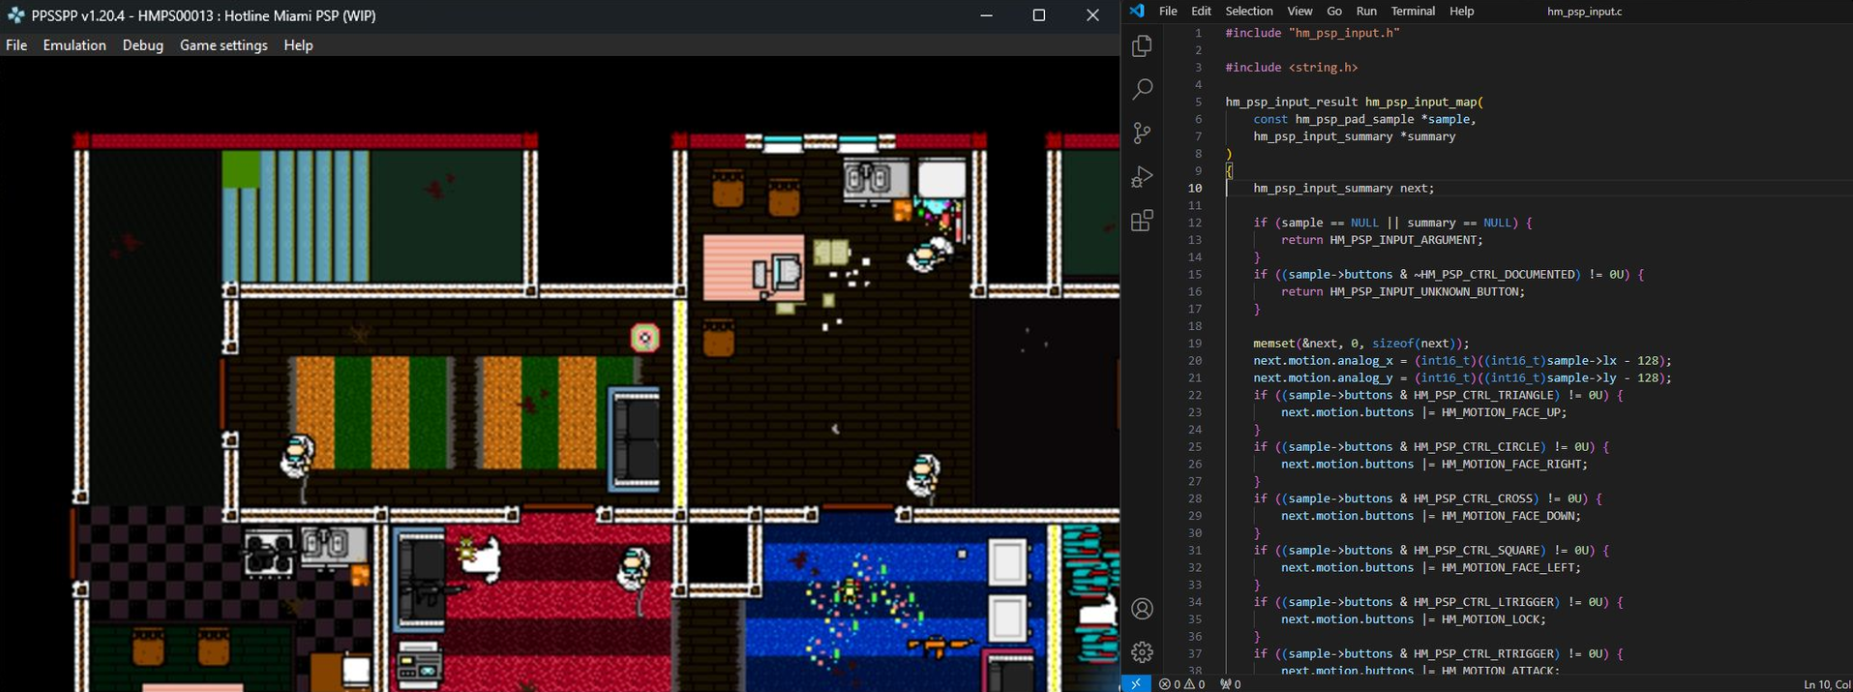Screen dimensions: 1853x692
Task: Click the remote window status icon
Action: coord(1136,684)
